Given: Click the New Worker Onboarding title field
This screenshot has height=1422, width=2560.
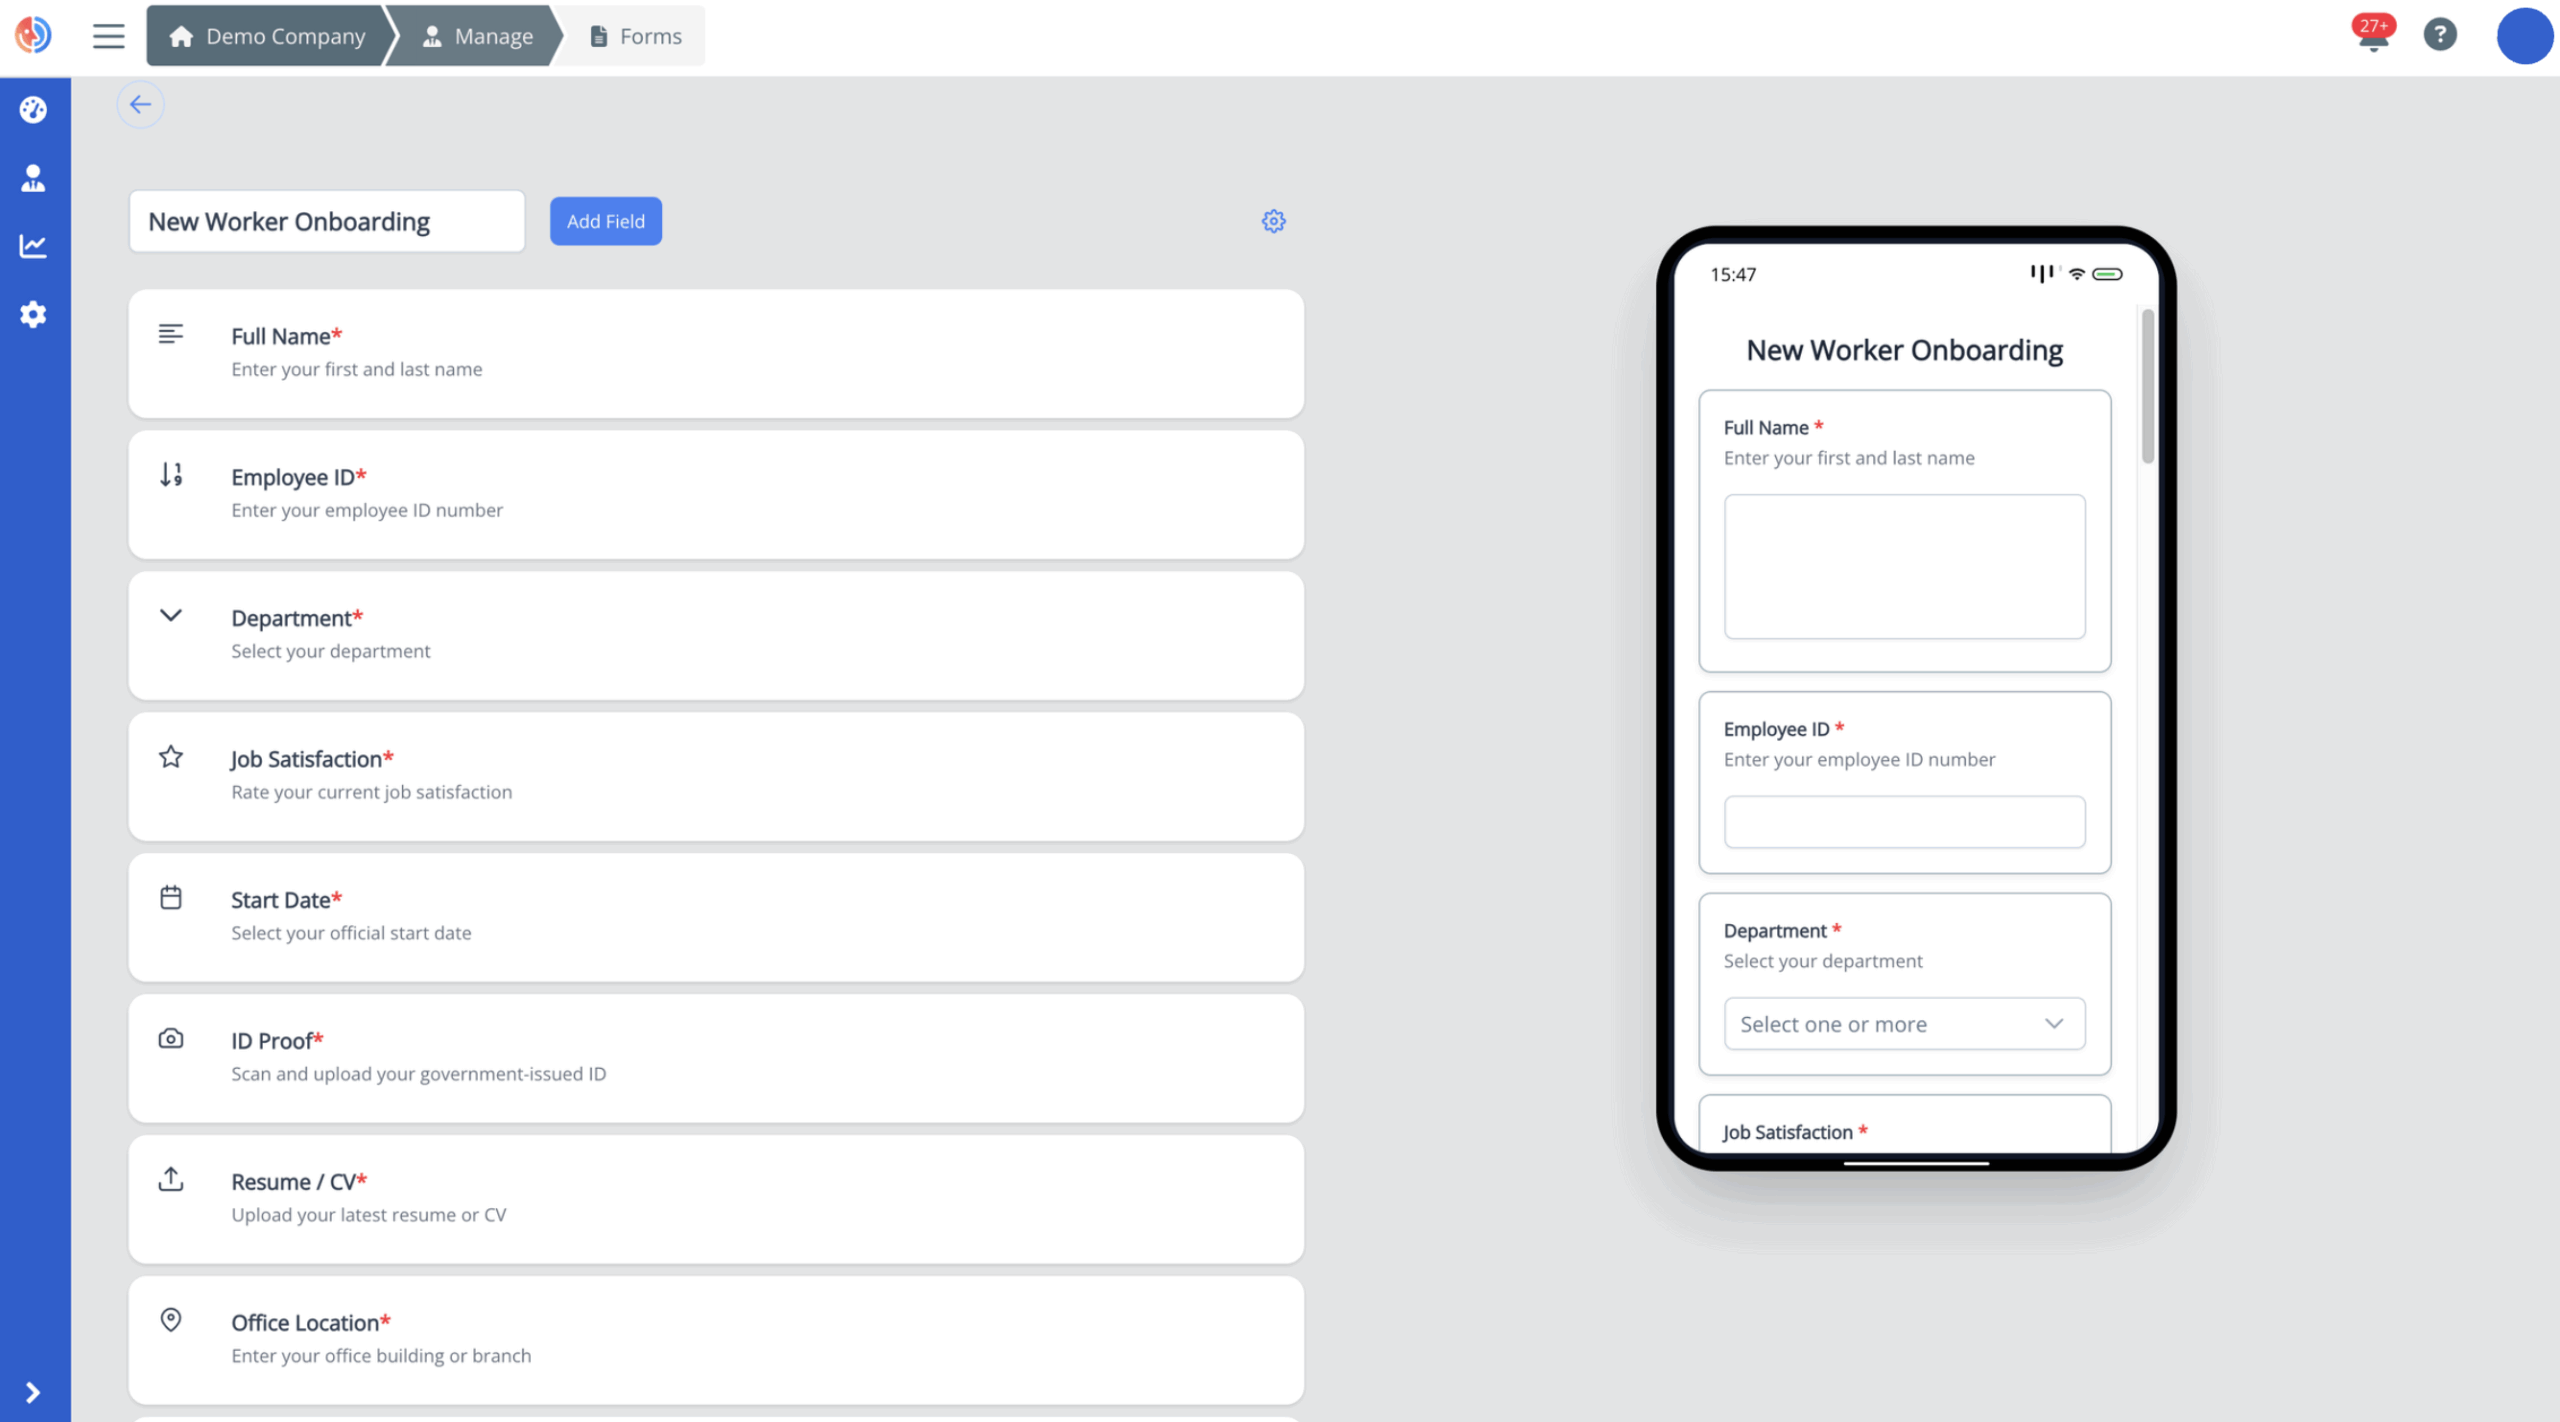Looking at the screenshot, I should [327, 221].
